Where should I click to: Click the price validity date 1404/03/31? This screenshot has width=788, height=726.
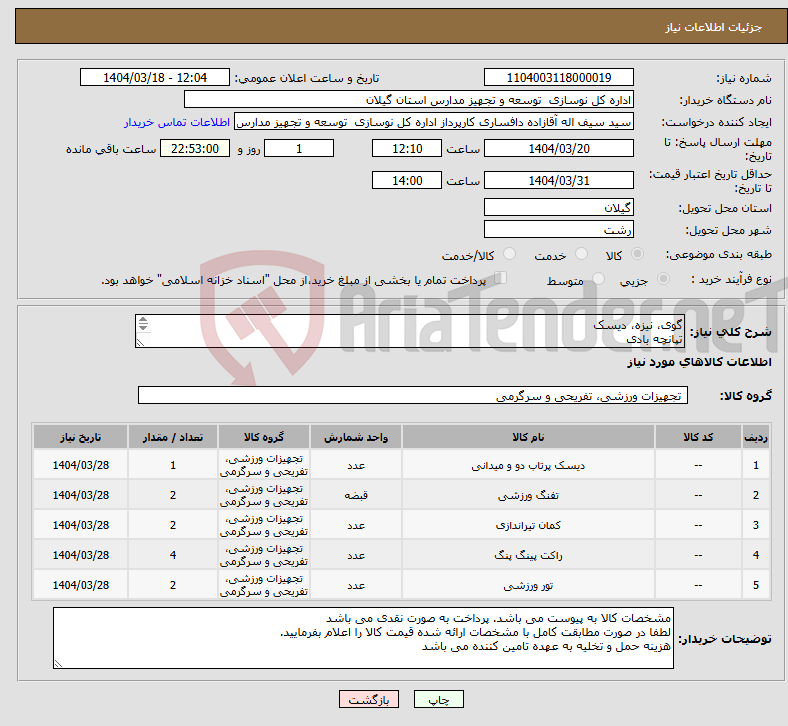(x=558, y=180)
